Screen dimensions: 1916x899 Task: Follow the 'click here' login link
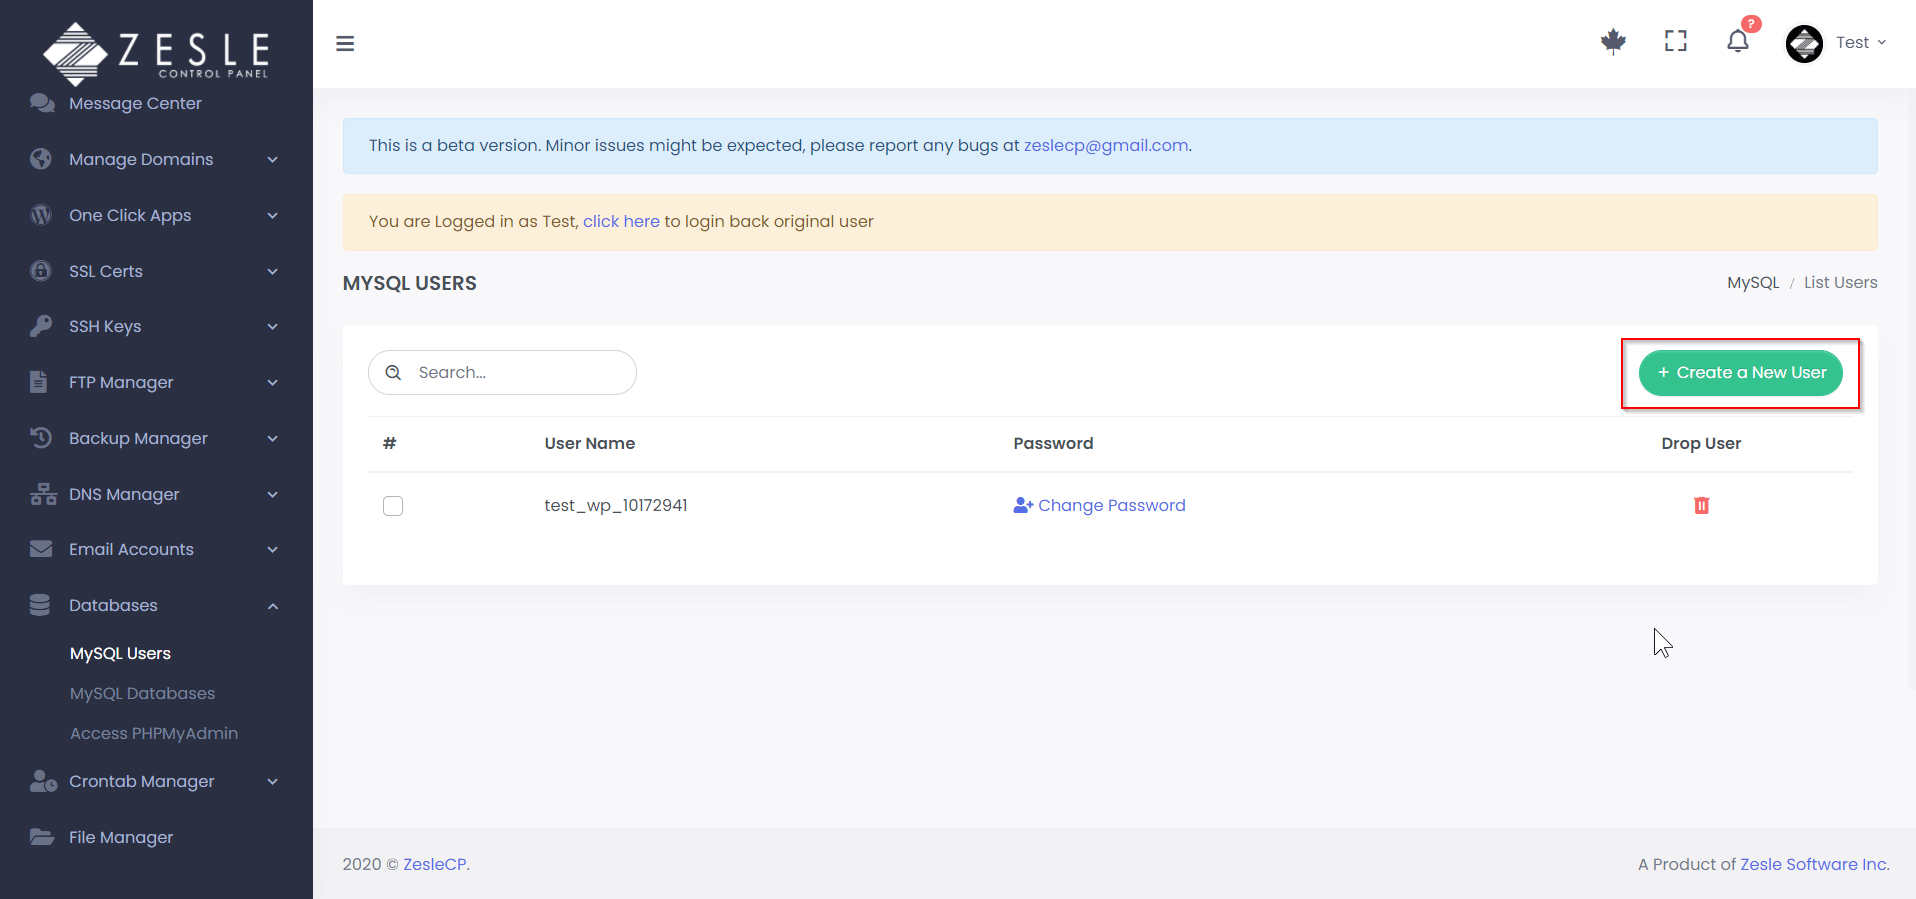621,222
